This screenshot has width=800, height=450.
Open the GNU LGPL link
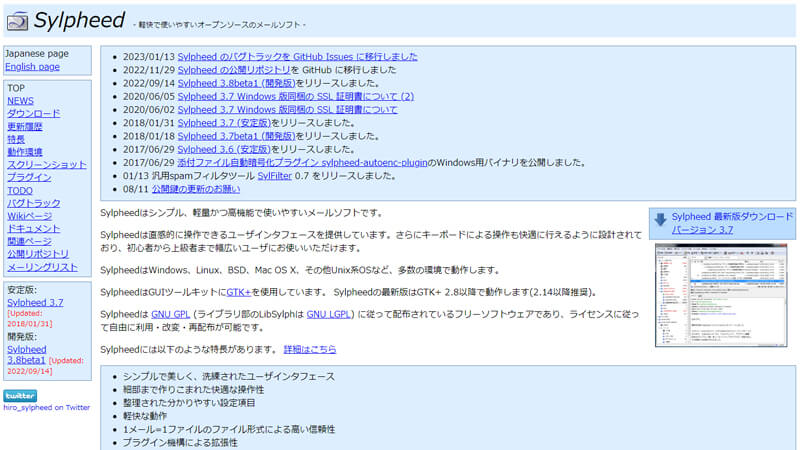coord(329,314)
